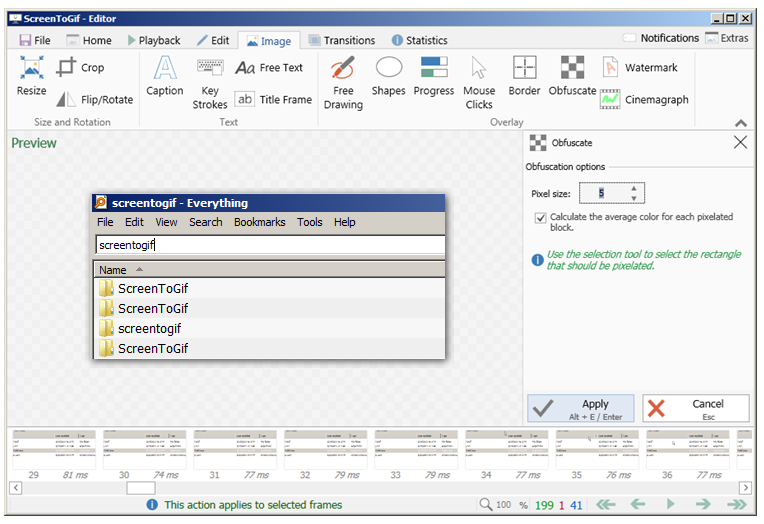Image resolution: width=764 pixels, height=524 pixels.
Task: Open the Extras menu
Action: [727, 38]
